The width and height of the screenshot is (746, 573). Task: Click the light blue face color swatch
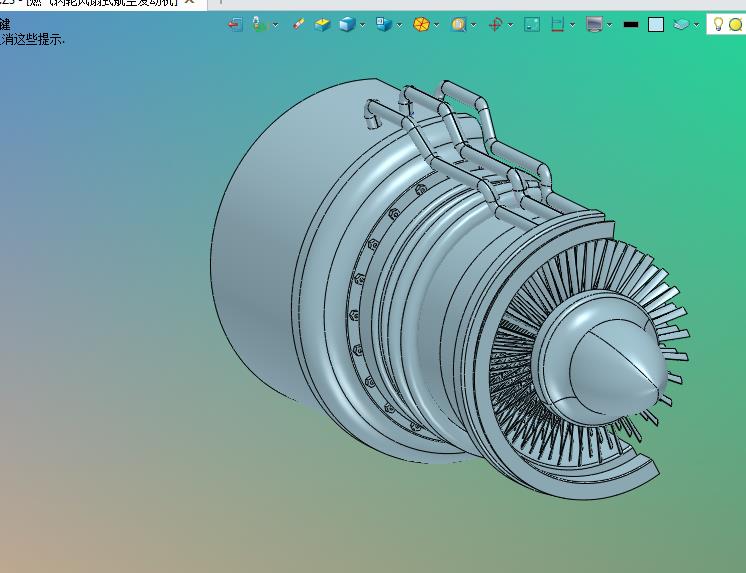(x=656, y=24)
